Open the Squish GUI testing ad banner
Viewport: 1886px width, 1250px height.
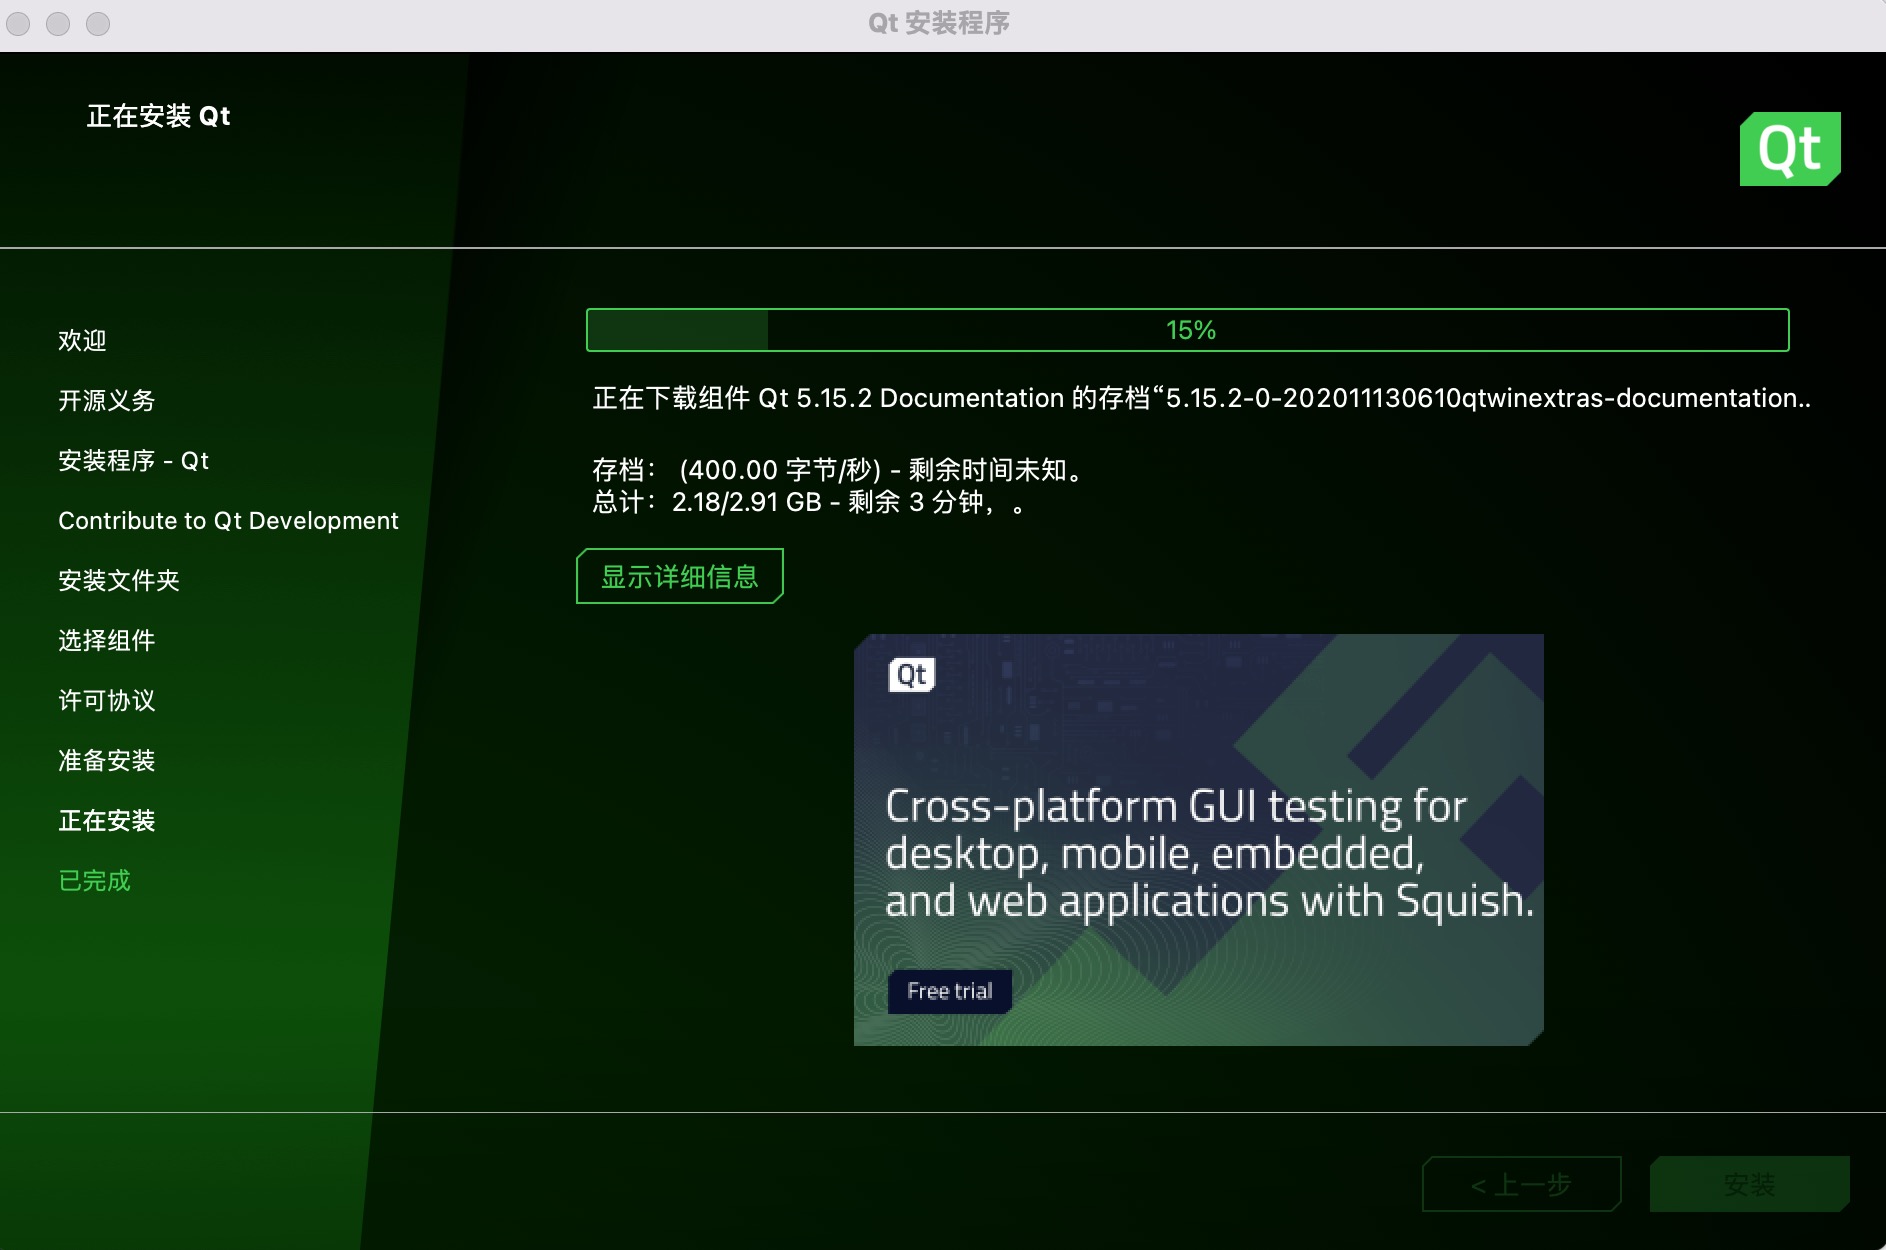pyautogui.click(x=1199, y=840)
